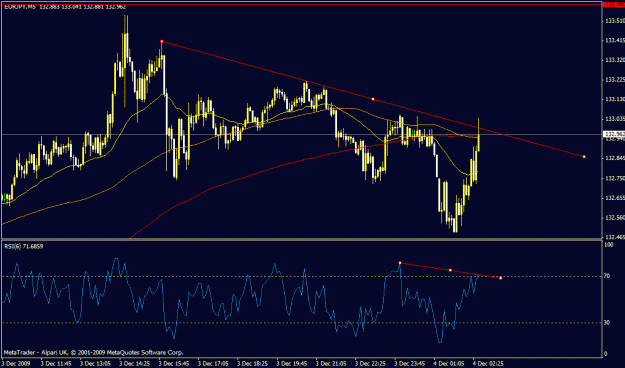Click the 133.130 price axis label
Image resolution: width=625 pixels, height=368 pixels.
coord(614,99)
